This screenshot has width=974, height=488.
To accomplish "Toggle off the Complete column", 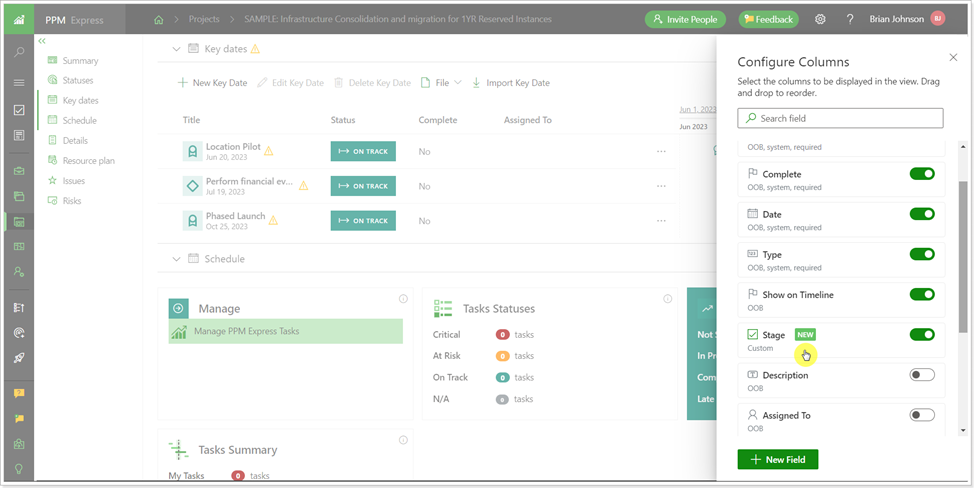I will tap(922, 174).
